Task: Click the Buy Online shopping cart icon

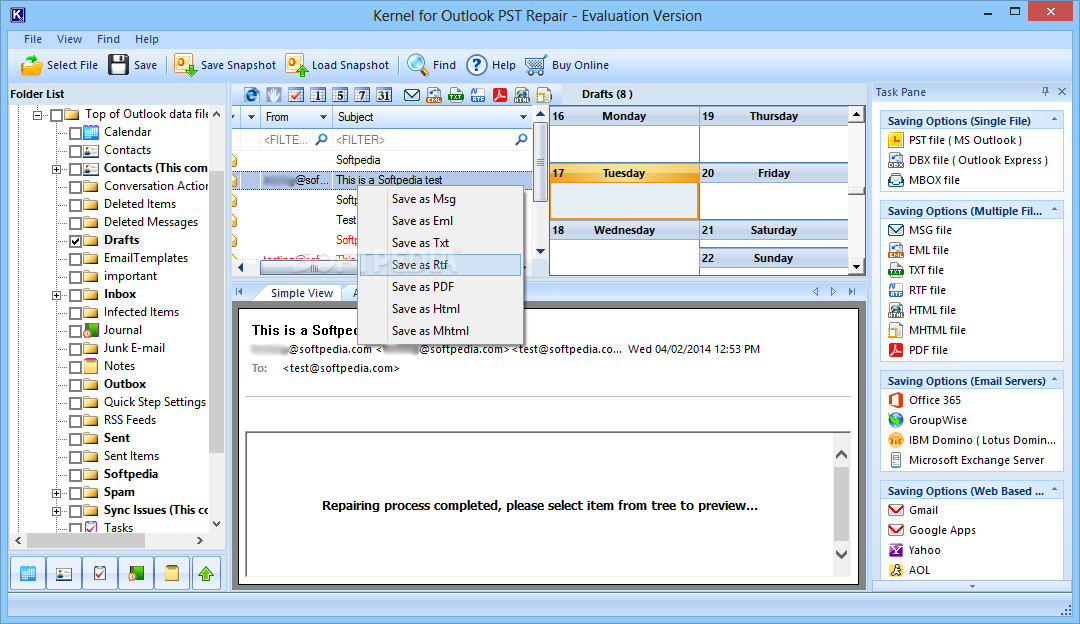Action: (x=536, y=65)
